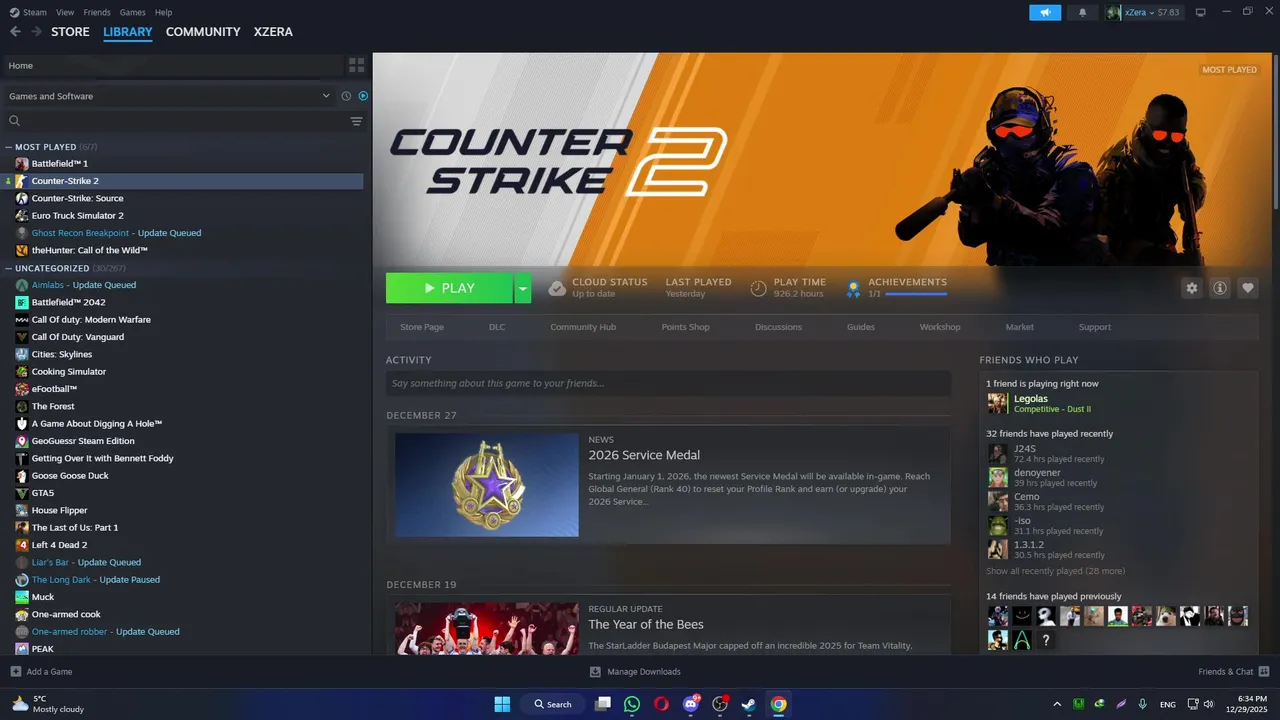
Task: Collapse the Most Played category
Action: [8, 147]
